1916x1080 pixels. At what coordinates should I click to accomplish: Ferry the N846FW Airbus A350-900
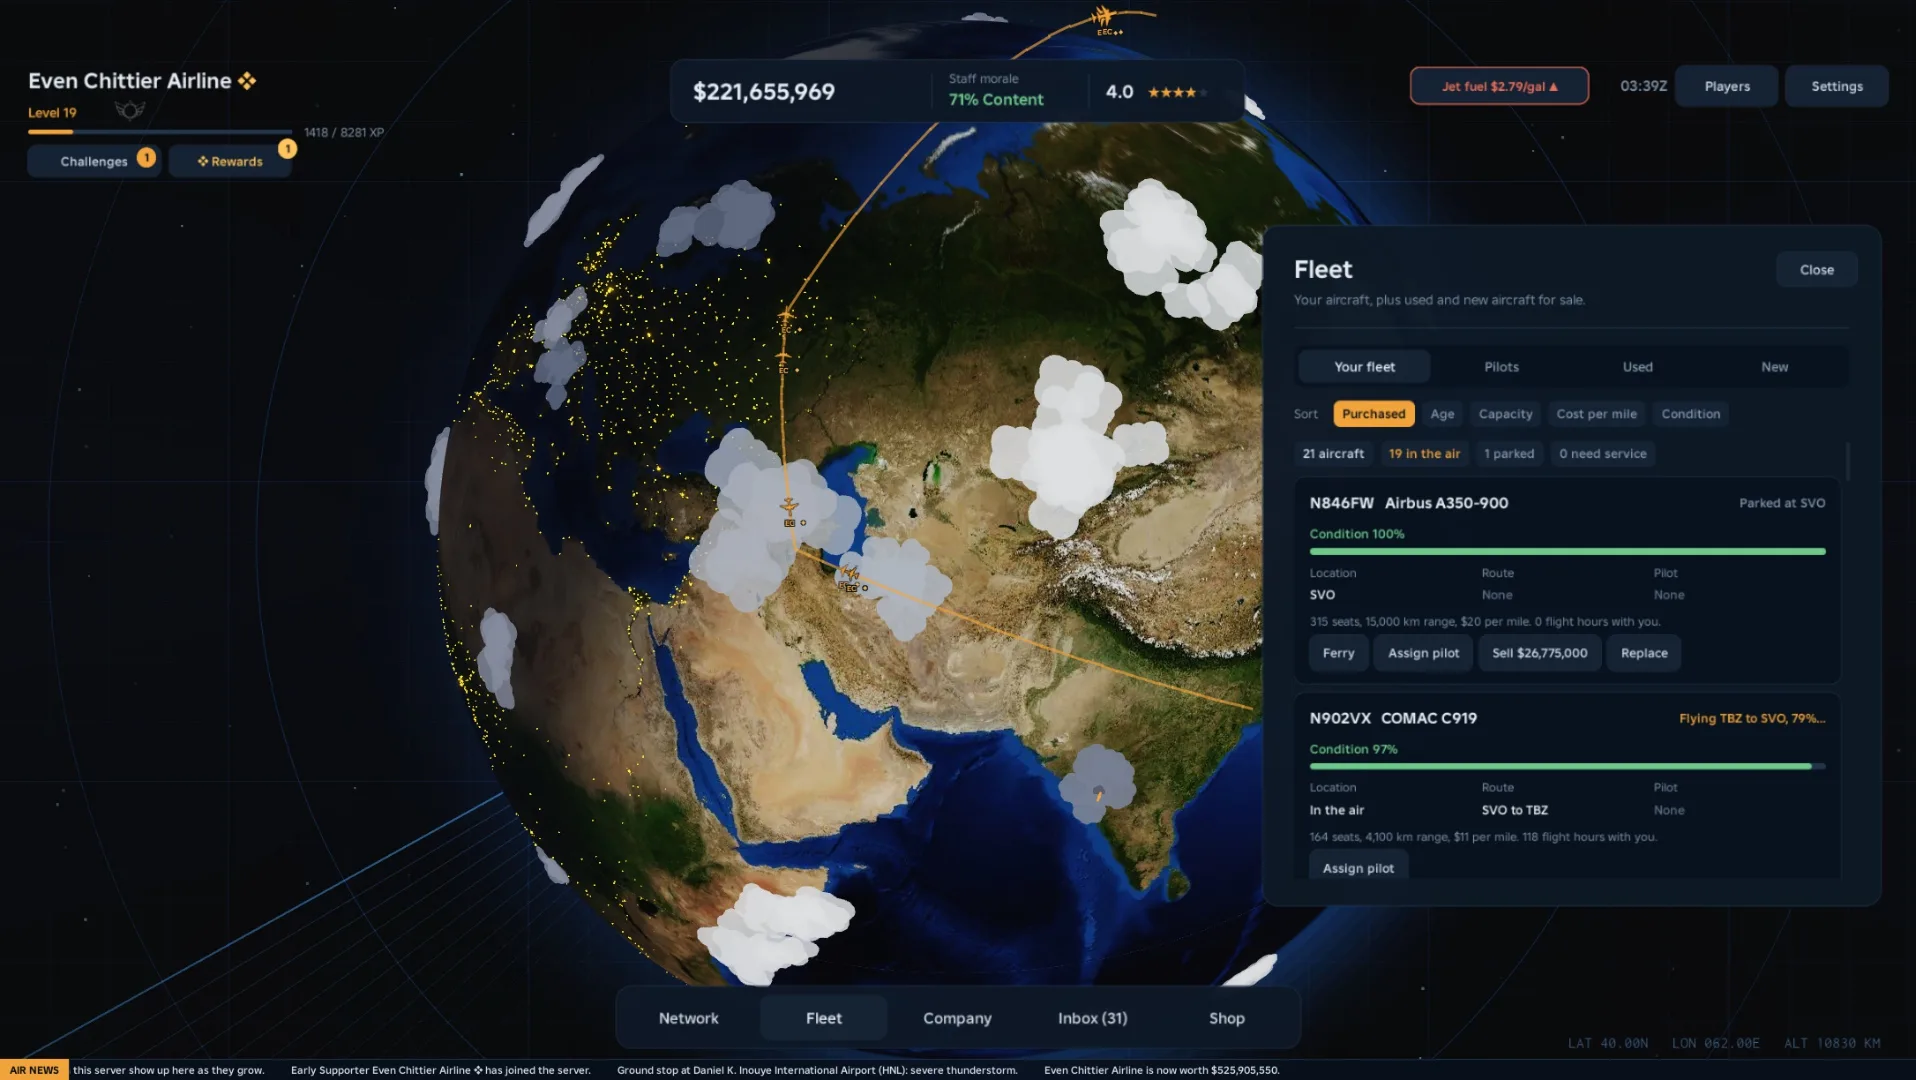(1338, 653)
